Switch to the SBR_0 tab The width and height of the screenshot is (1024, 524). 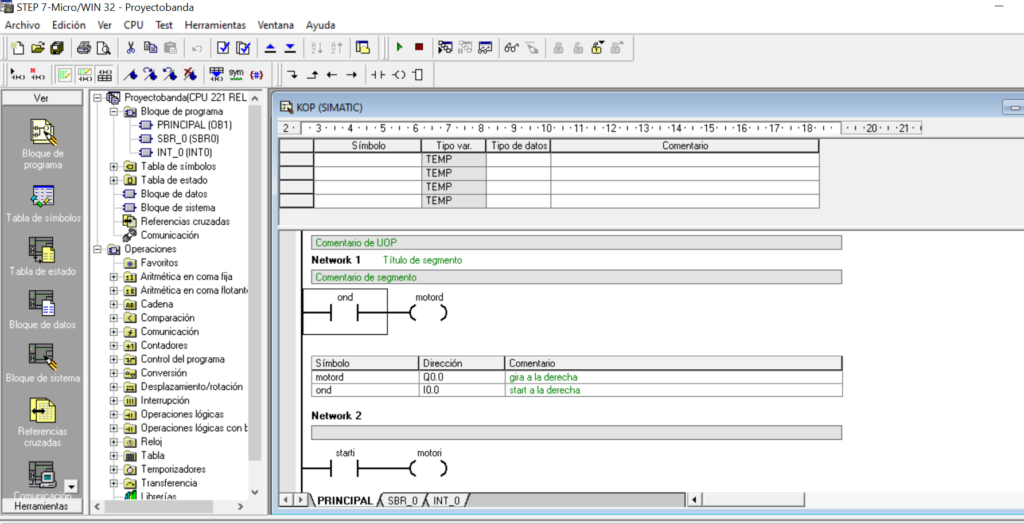402,500
